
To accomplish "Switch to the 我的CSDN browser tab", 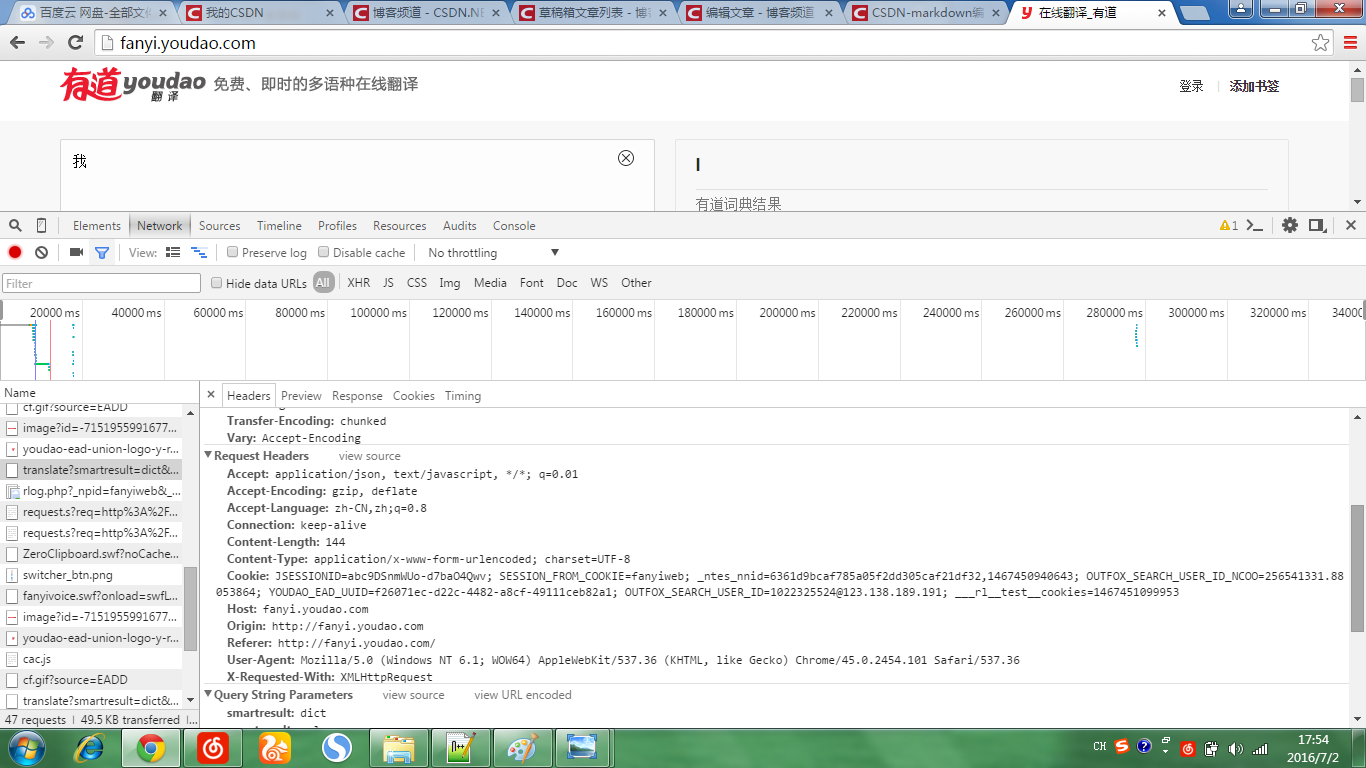I will (258, 13).
